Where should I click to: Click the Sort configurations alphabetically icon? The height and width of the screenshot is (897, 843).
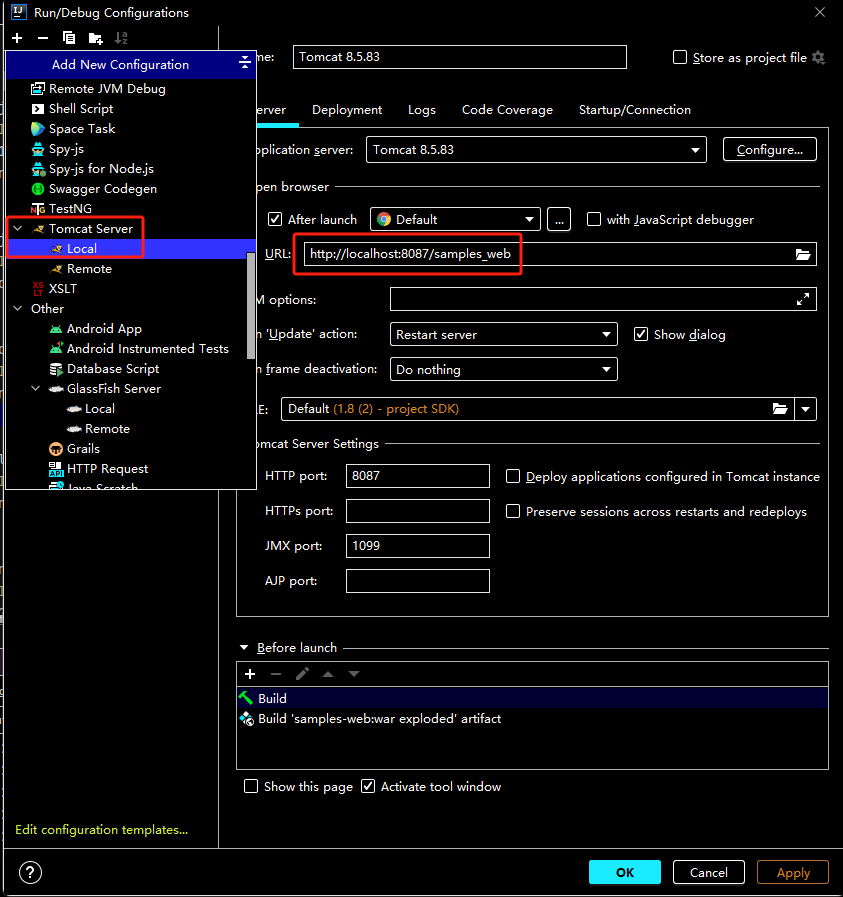click(x=121, y=38)
